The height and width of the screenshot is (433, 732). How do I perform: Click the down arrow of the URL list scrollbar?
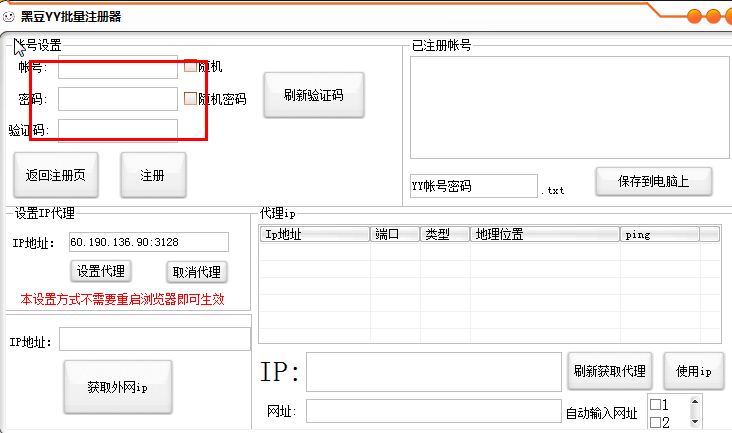695,422
